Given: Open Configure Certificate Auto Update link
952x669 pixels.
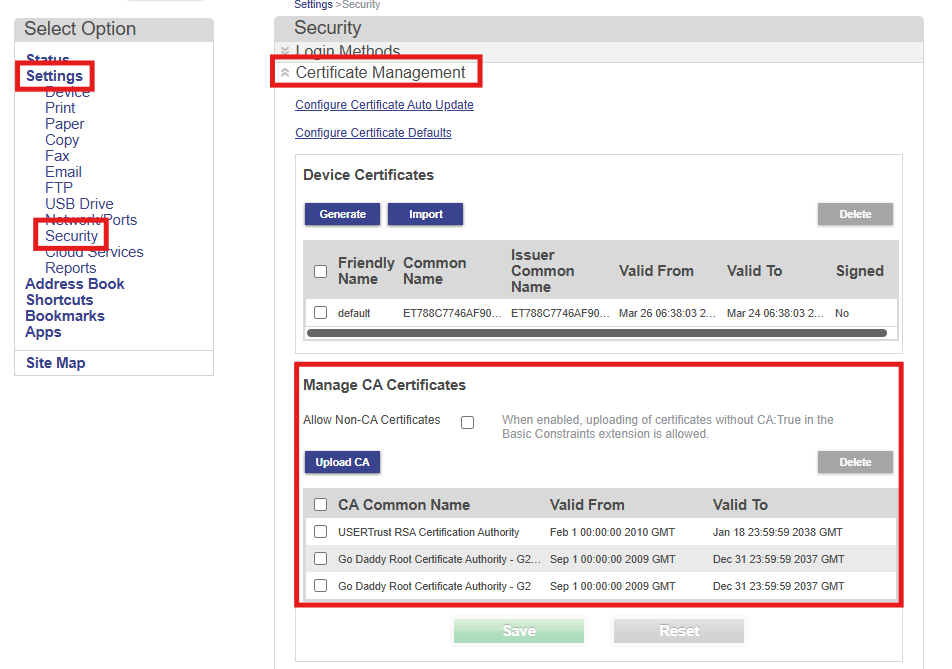Looking at the screenshot, I should [384, 105].
